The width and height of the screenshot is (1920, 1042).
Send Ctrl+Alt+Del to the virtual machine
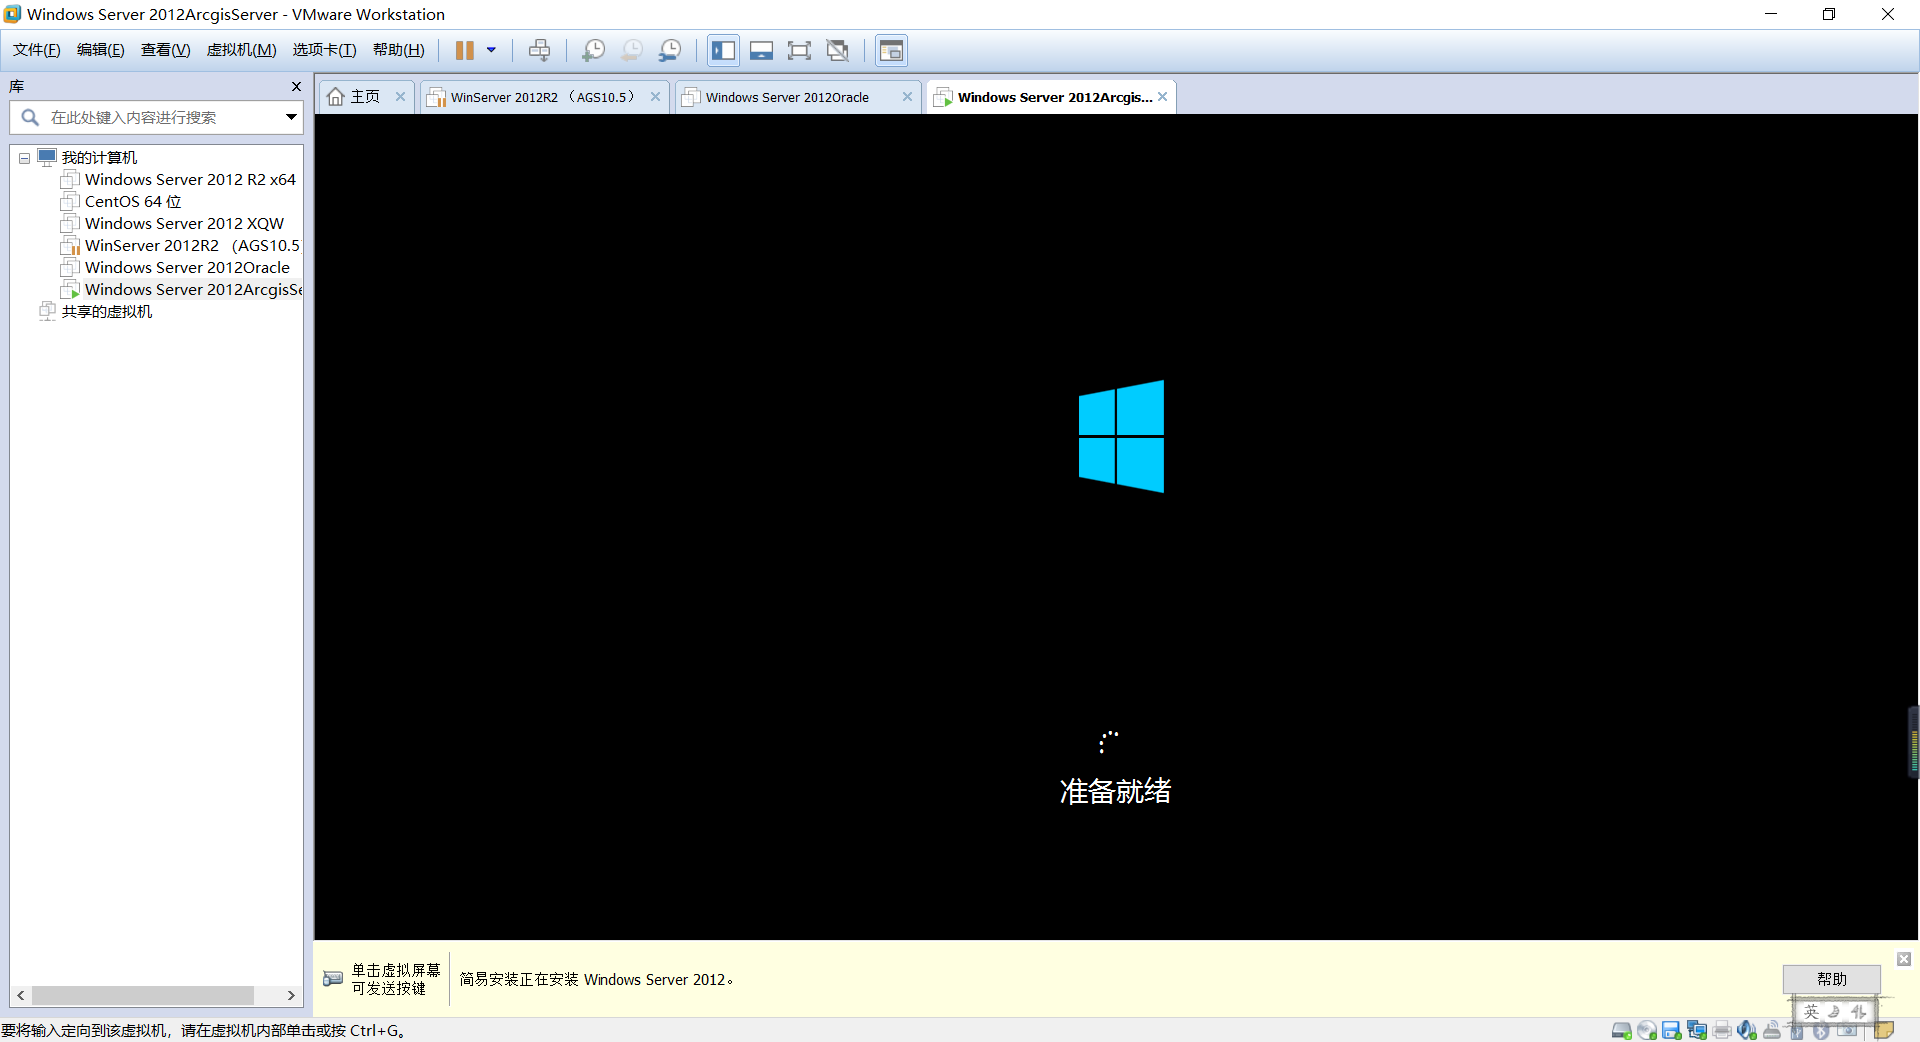click(x=540, y=50)
